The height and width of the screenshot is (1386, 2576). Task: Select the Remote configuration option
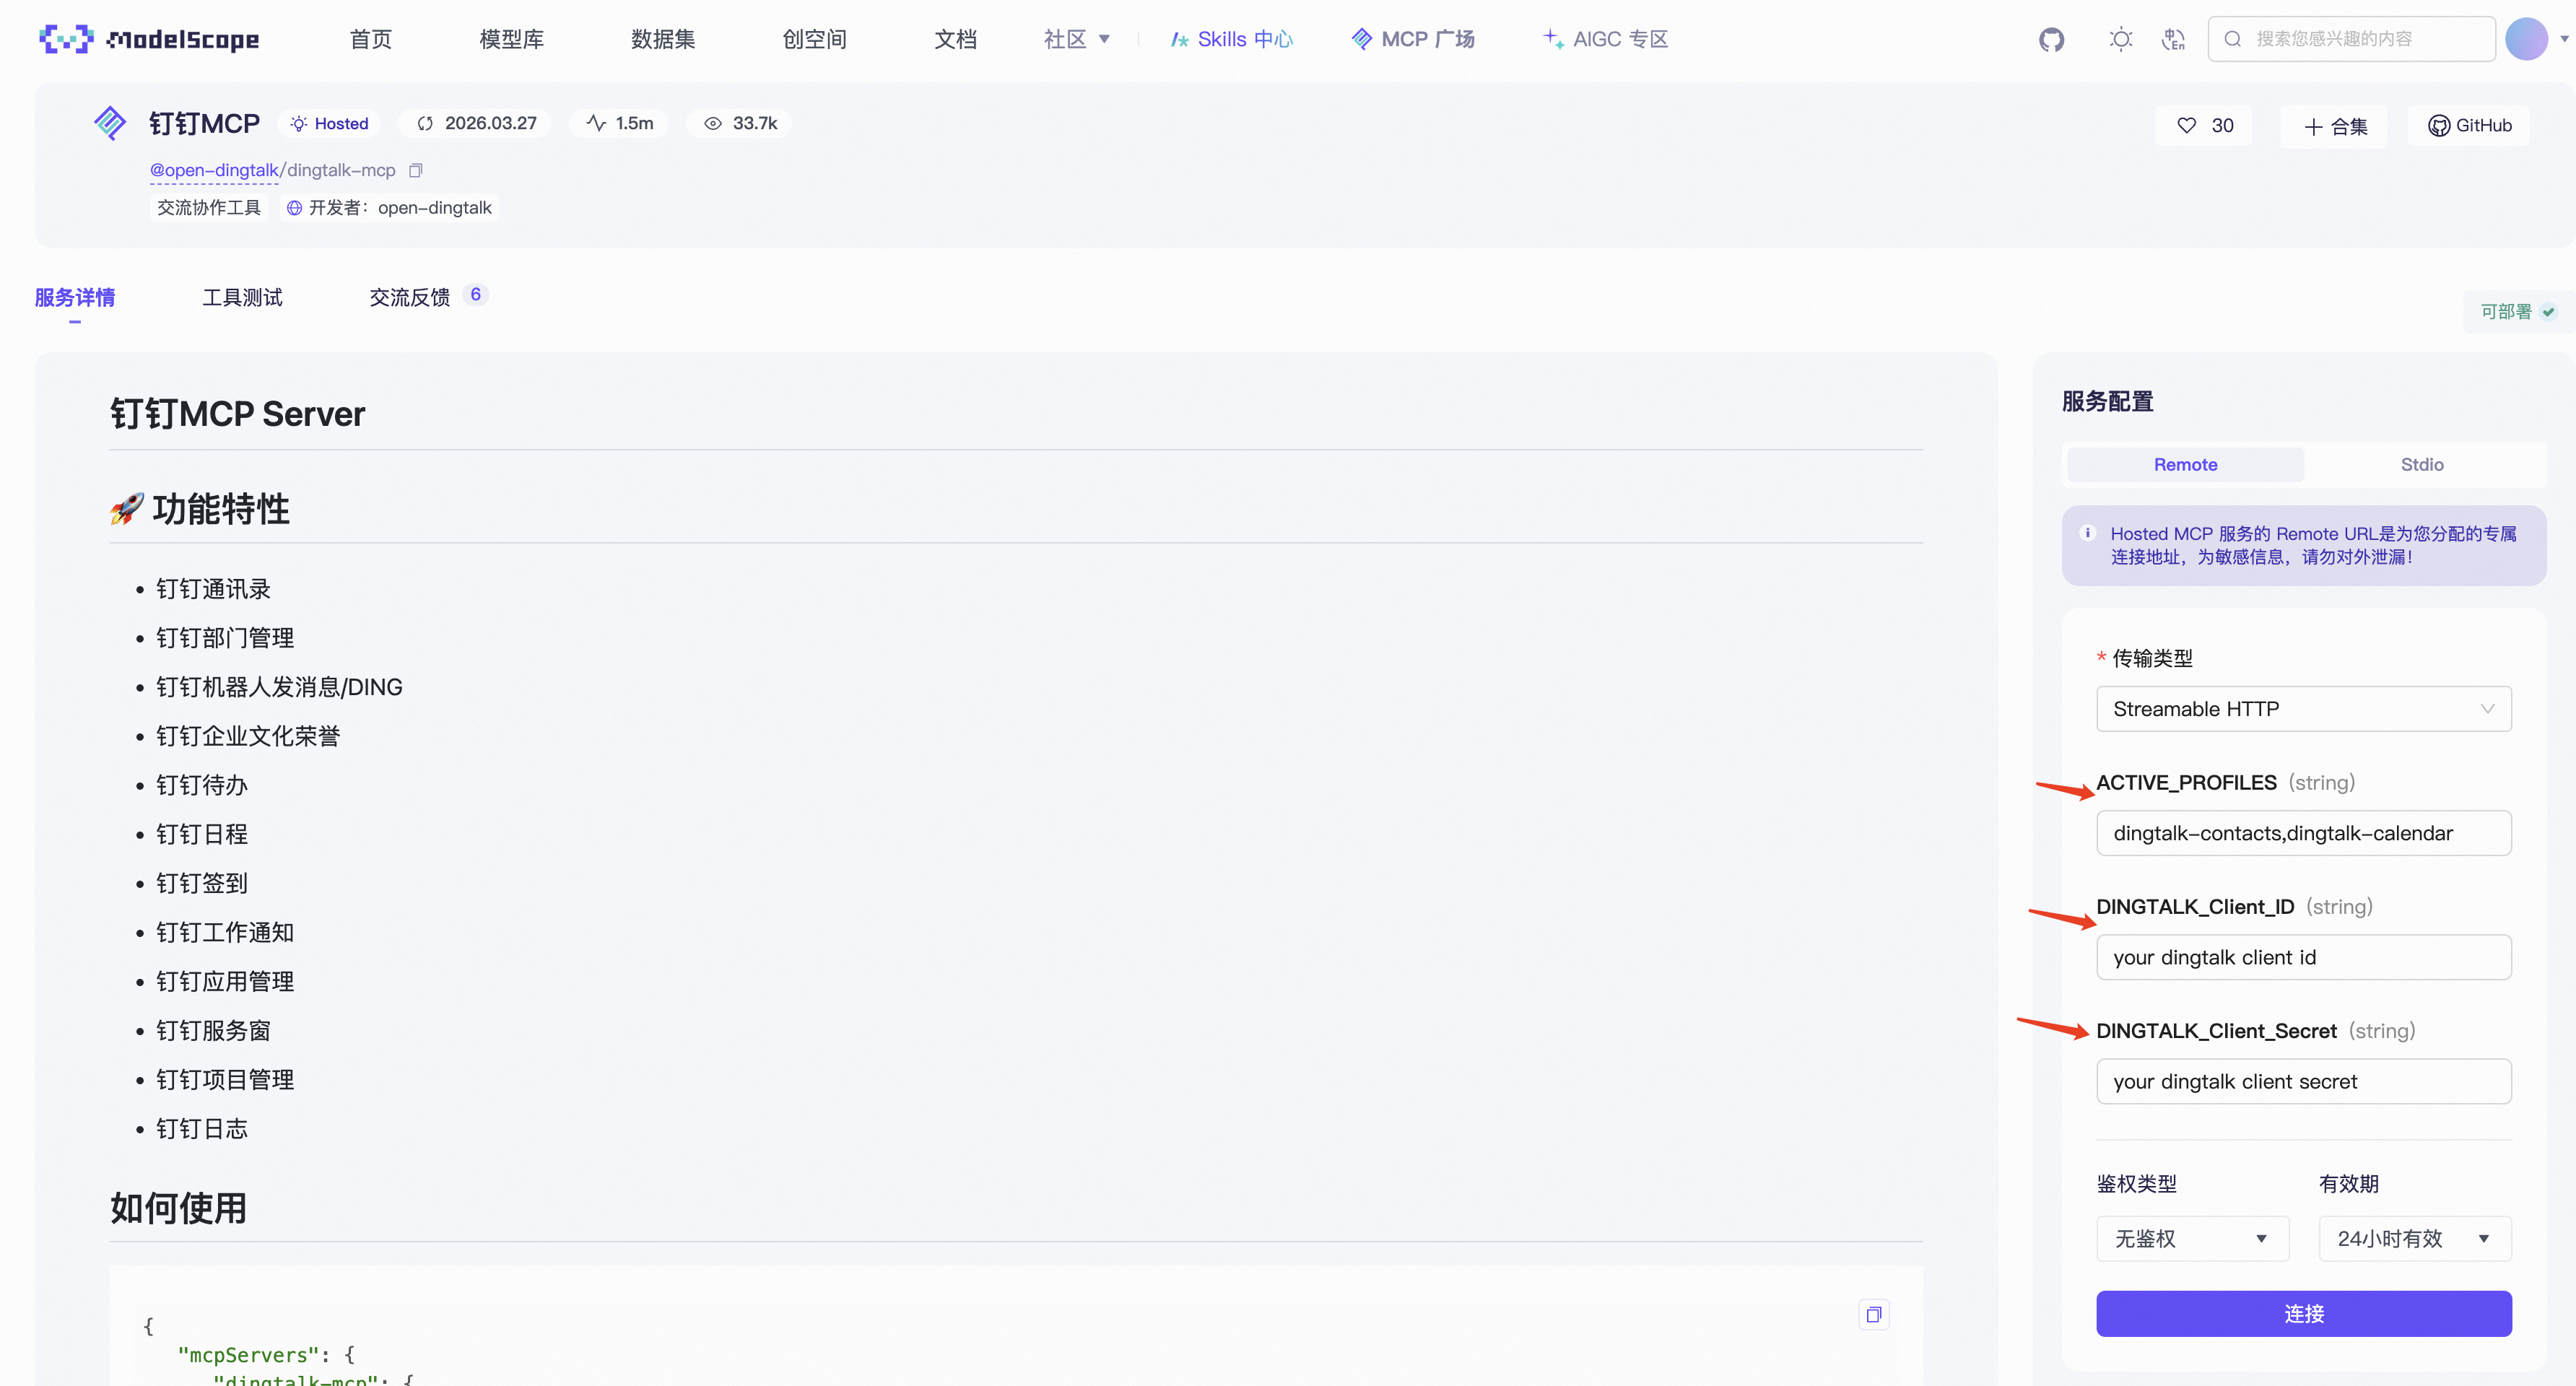click(x=2185, y=464)
